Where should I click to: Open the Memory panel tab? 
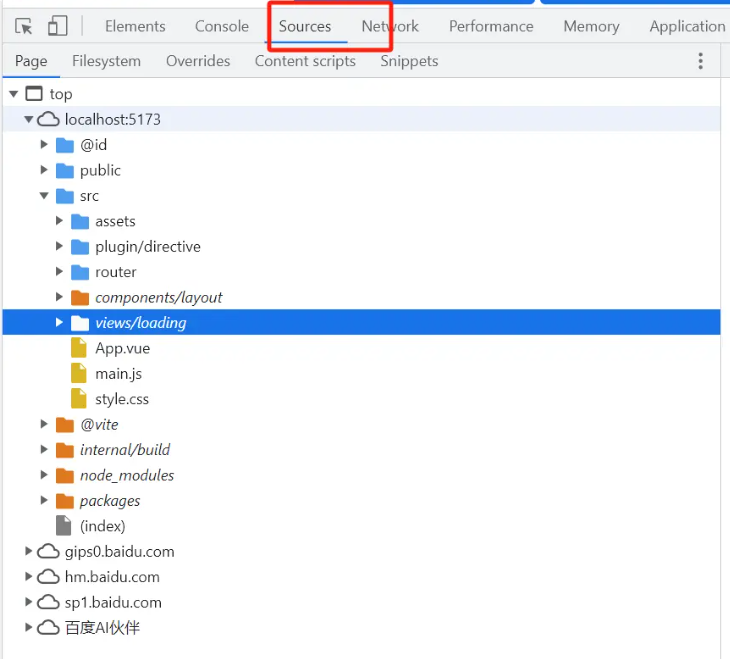(591, 27)
